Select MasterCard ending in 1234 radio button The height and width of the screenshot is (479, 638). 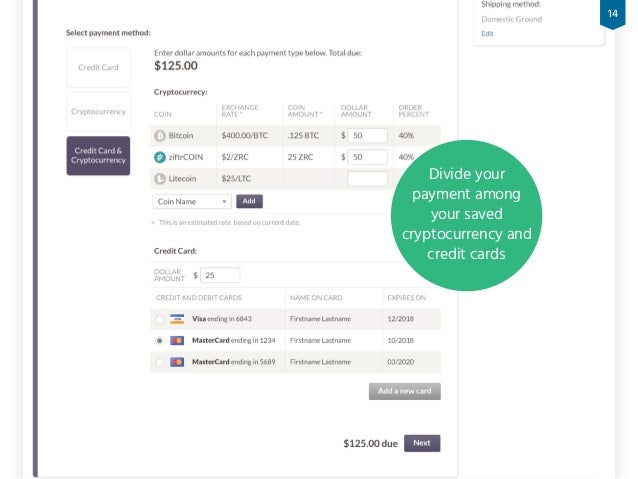tap(160, 341)
